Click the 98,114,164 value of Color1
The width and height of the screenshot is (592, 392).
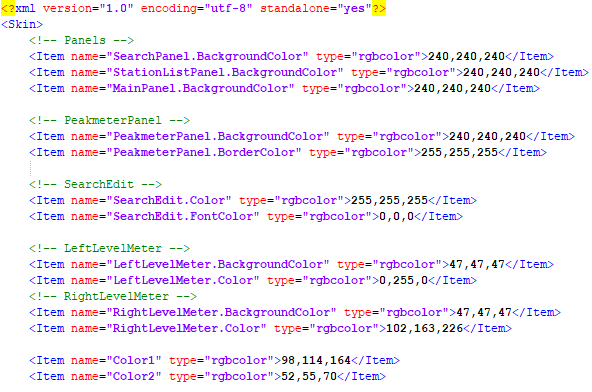316,360
